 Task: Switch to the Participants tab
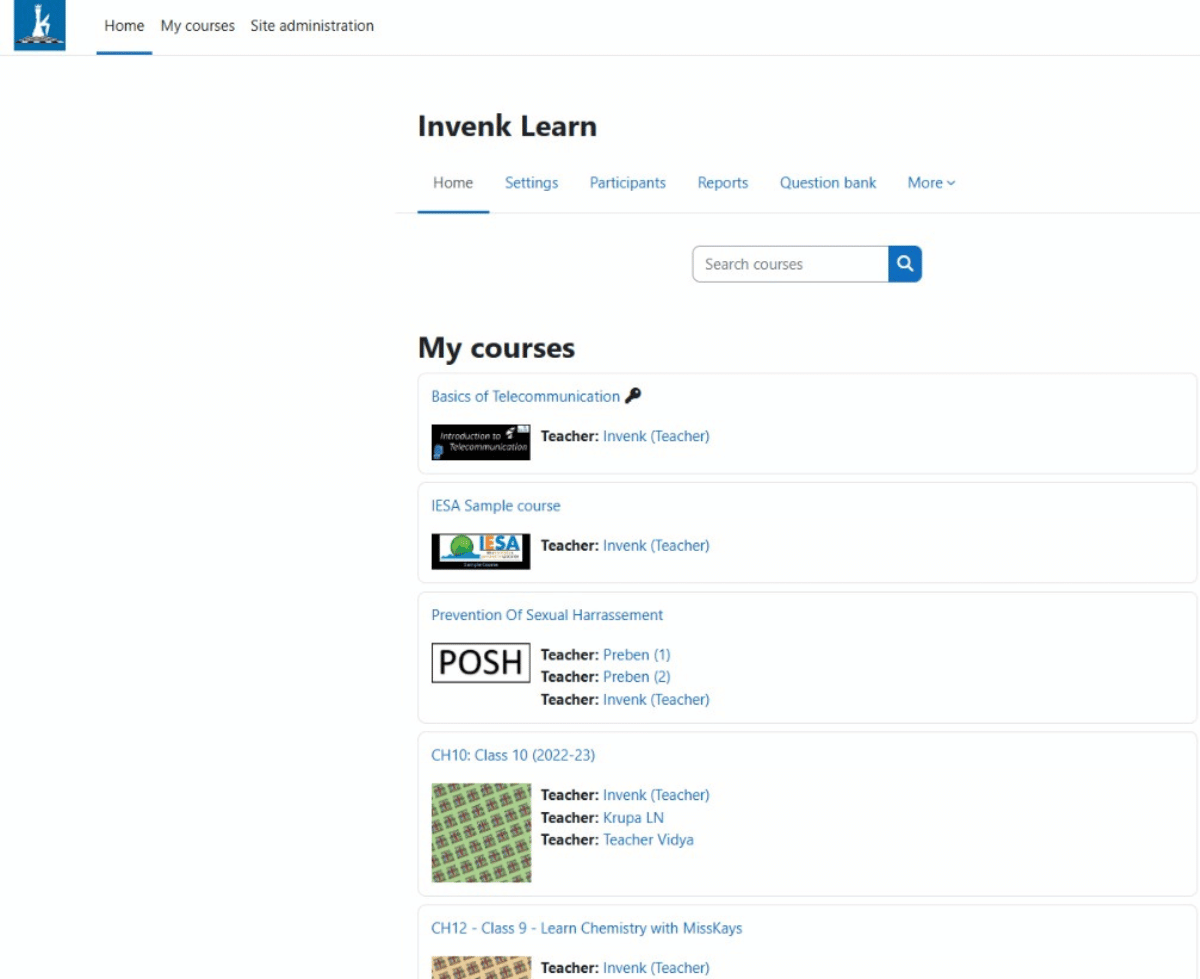(x=627, y=183)
